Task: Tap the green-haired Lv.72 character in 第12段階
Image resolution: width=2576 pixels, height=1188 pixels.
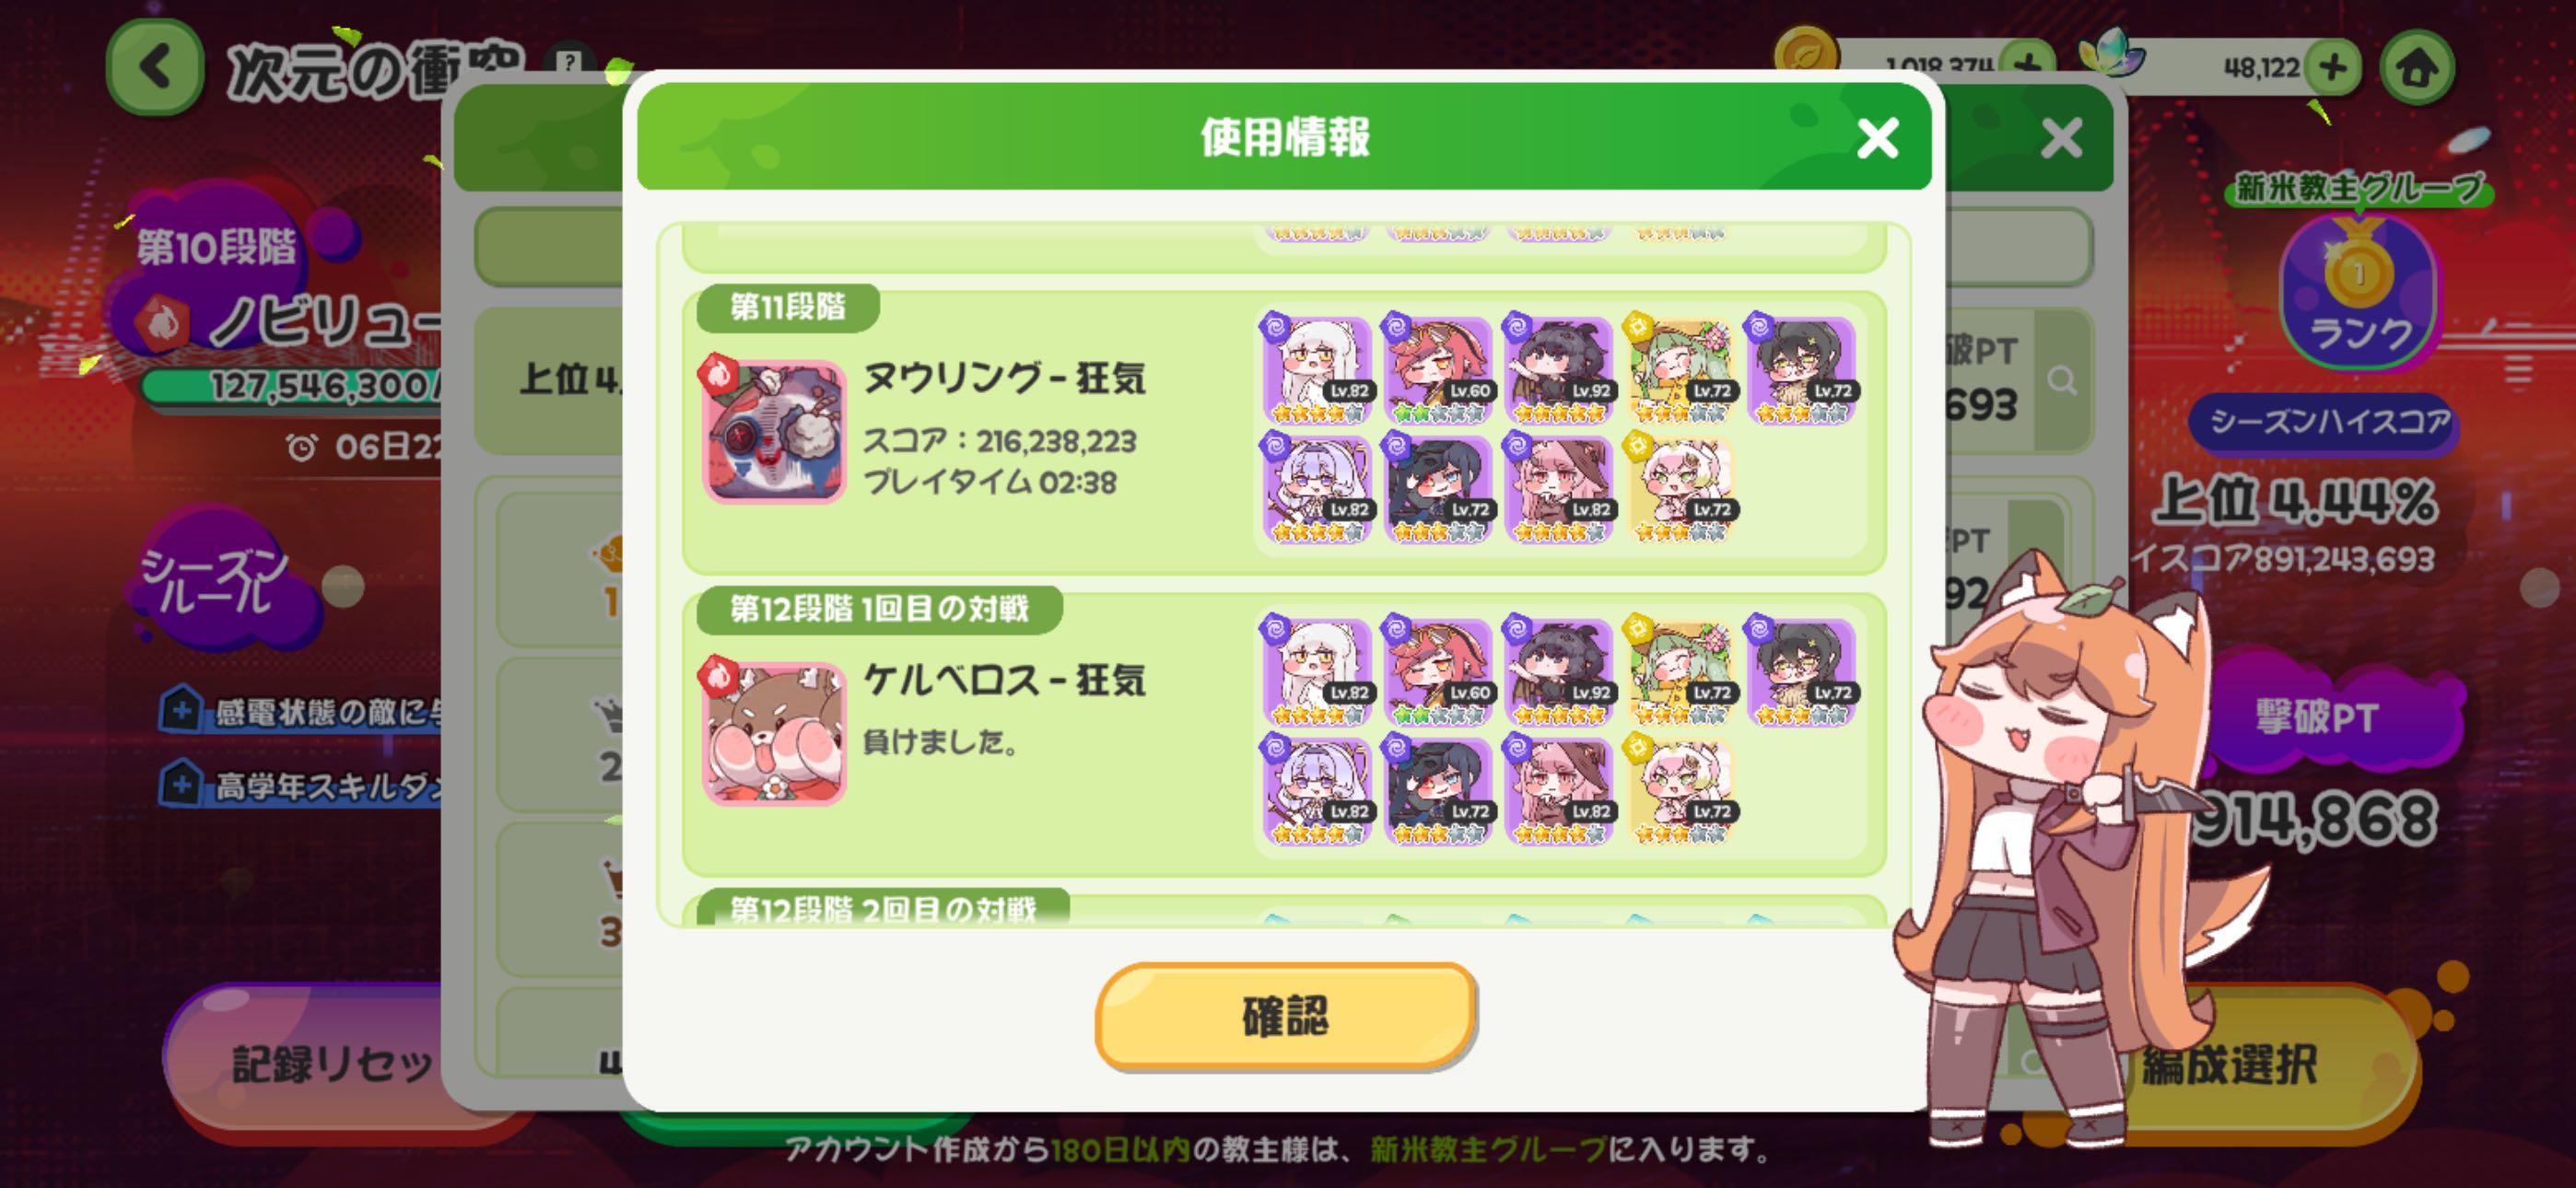Action: (x=1679, y=672)
